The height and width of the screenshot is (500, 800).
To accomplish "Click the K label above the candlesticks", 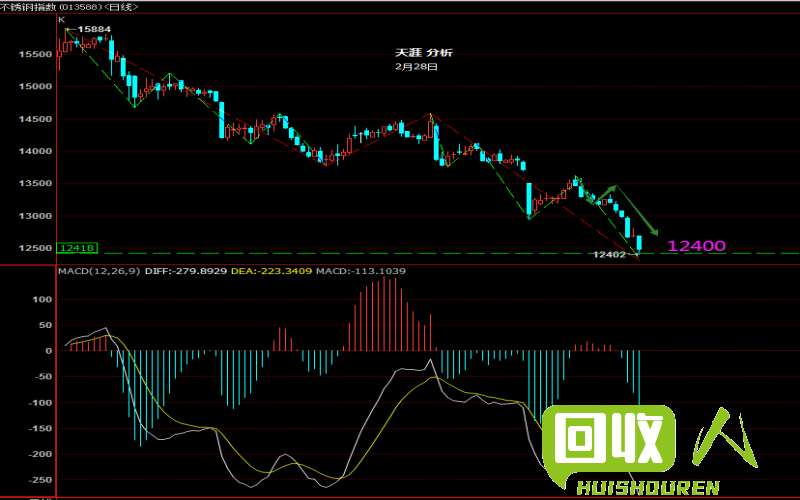I will (62, 19).
